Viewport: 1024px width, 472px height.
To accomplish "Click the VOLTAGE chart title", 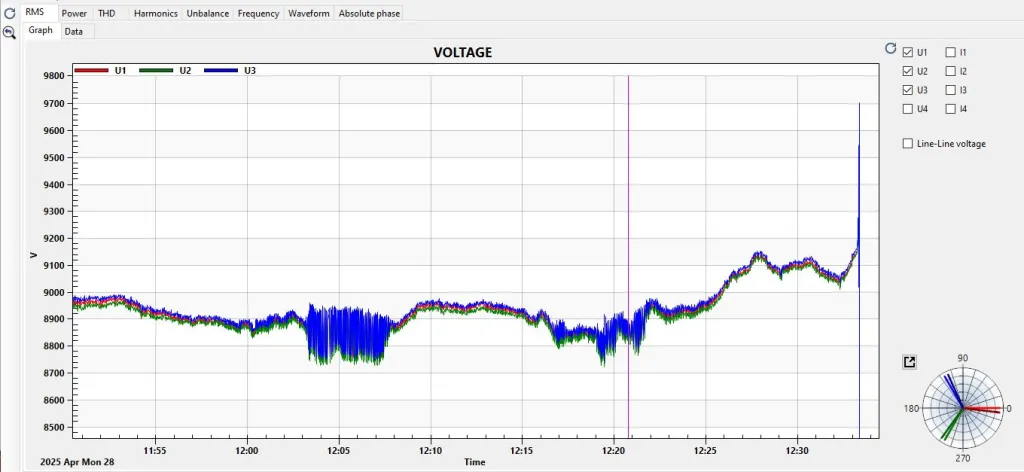I will (462, 53).
